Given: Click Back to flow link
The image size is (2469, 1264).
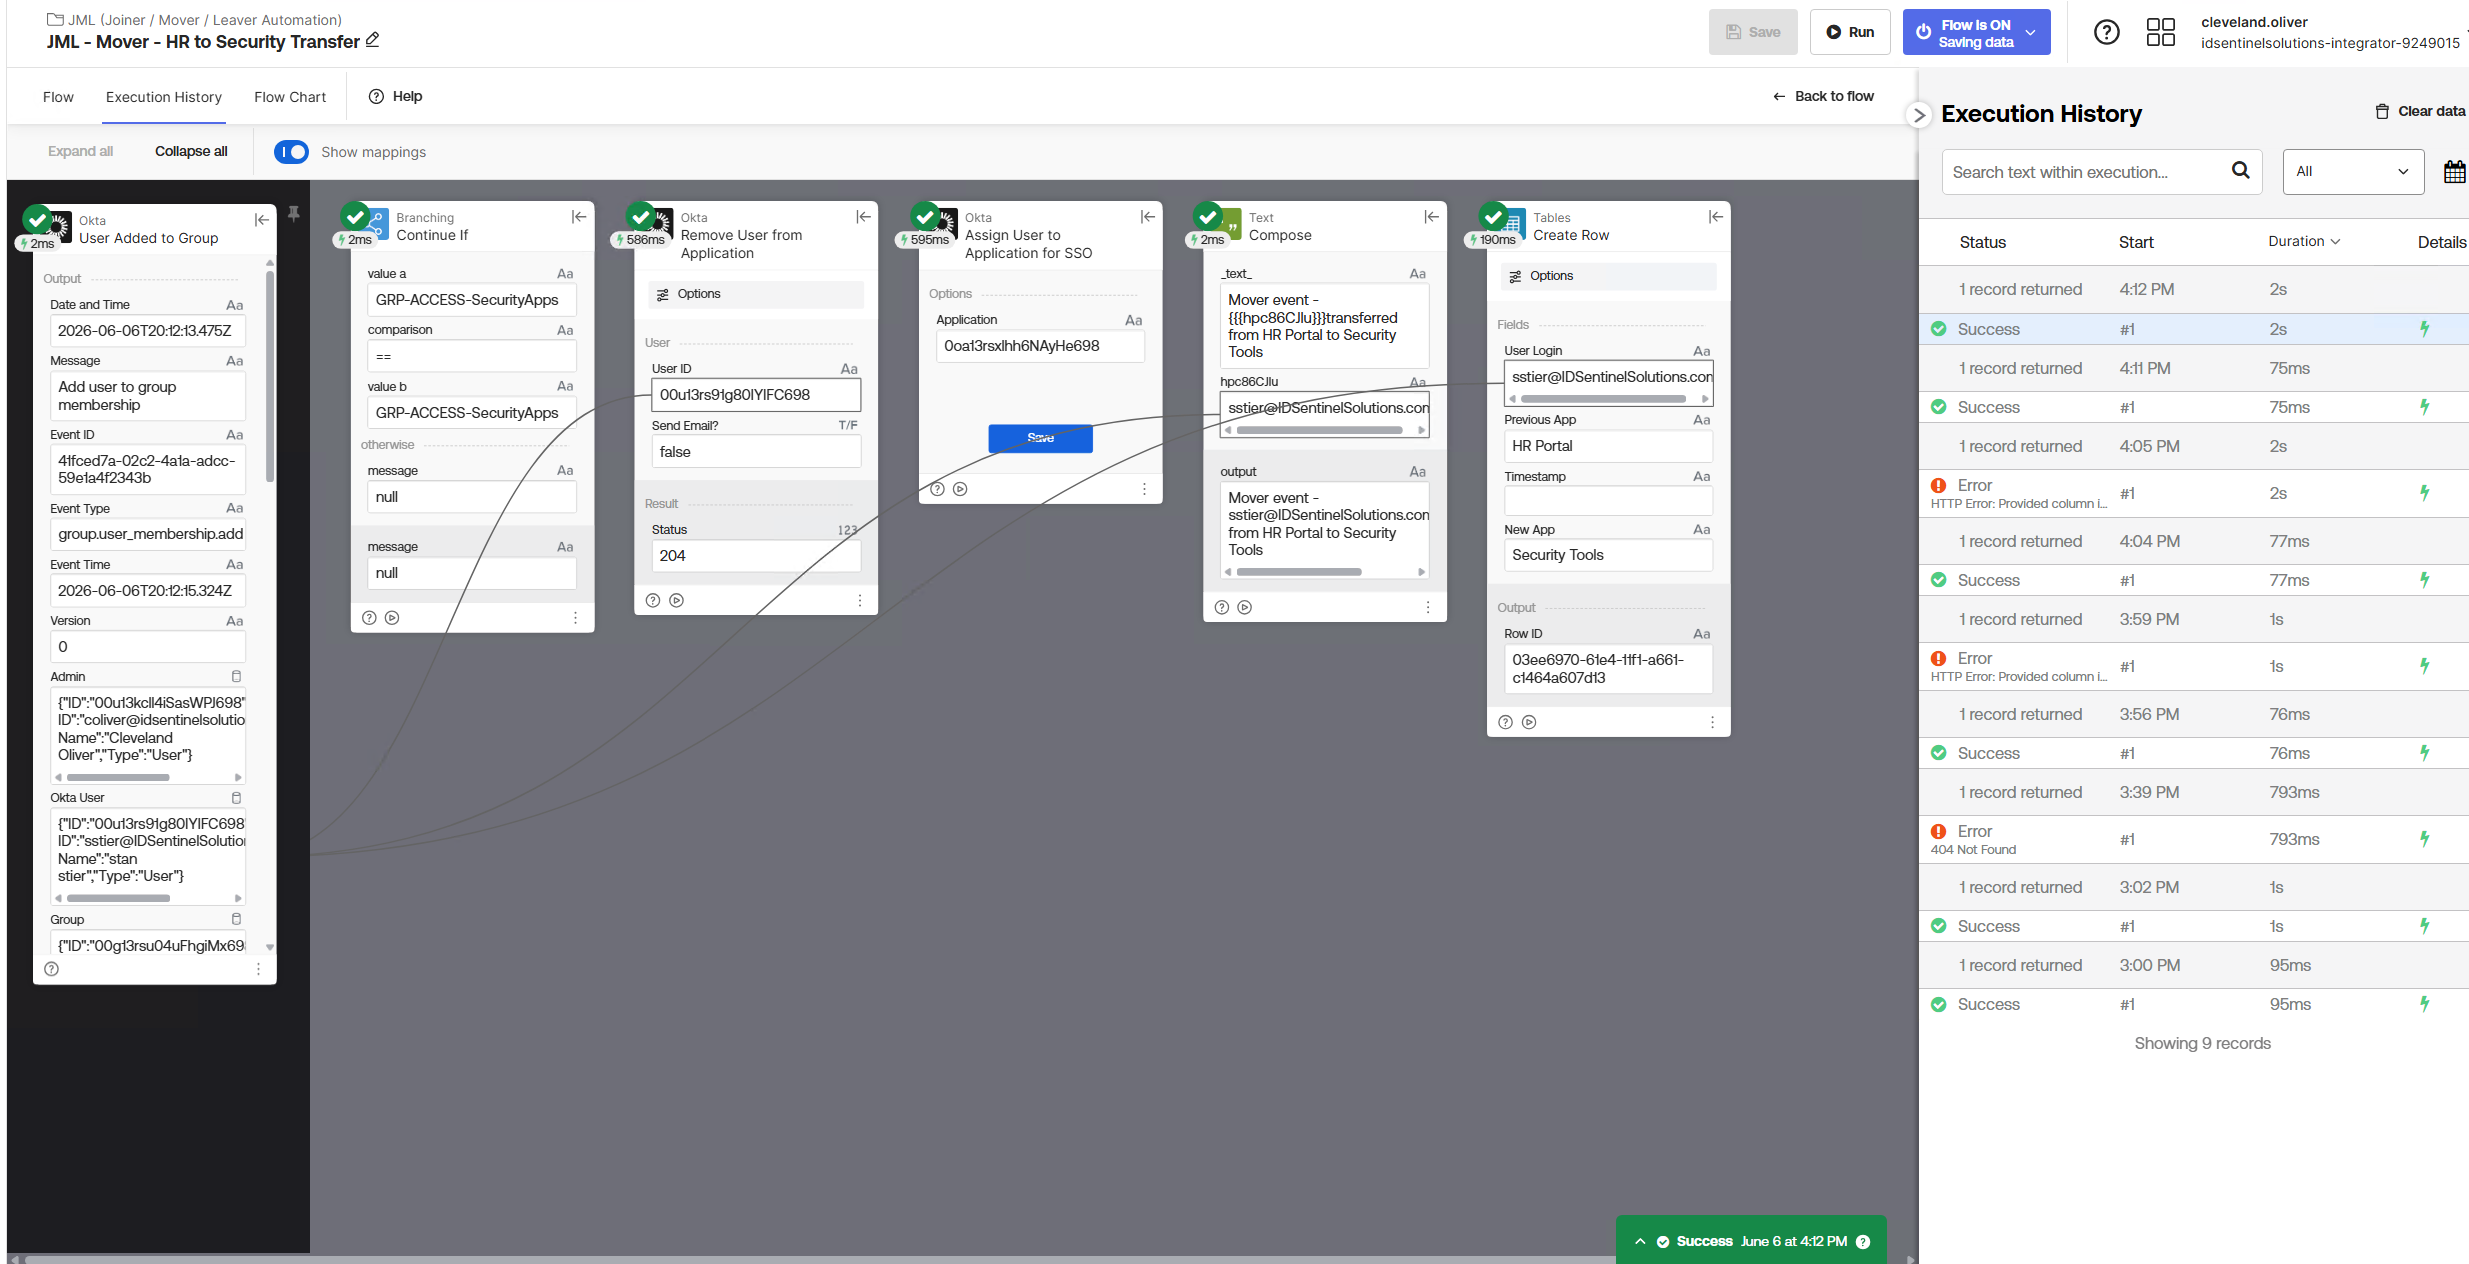Looking at the screenshot, I should pyautogui.click(x=1823, y=97).
